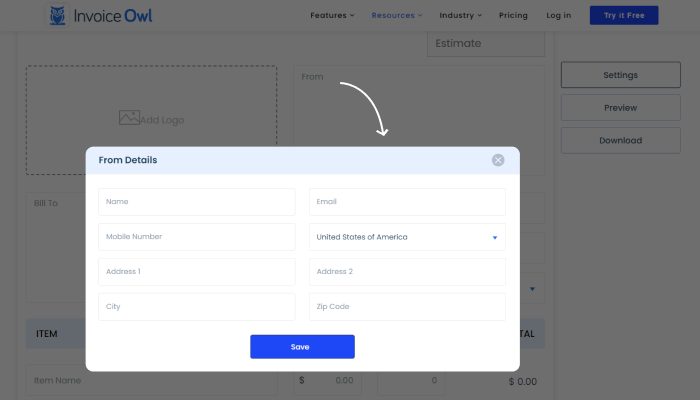Screen dimensions: 700x400
Task: Click the Address 1 field
Action: 197,272
